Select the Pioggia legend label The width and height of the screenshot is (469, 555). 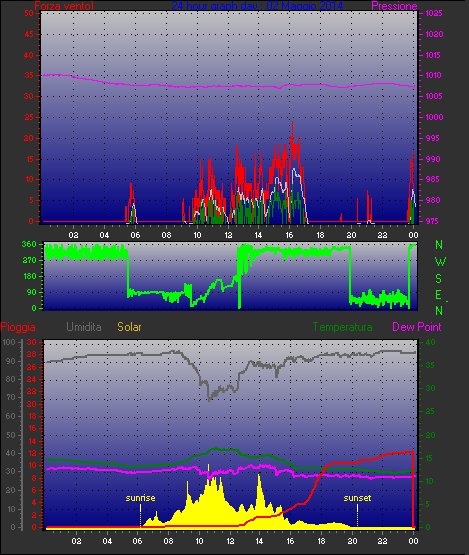[x=18, y=327]
